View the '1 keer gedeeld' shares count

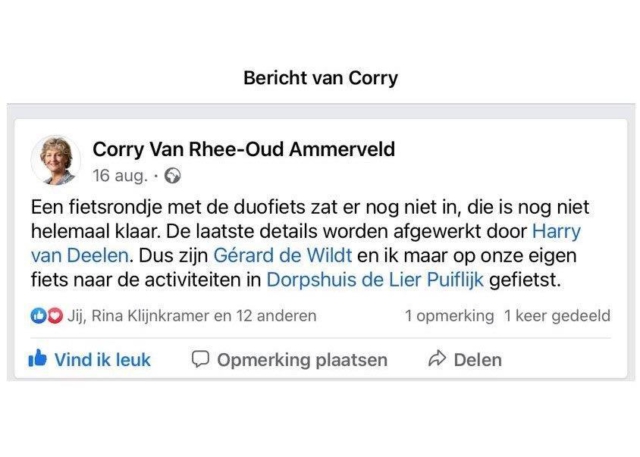557,316
